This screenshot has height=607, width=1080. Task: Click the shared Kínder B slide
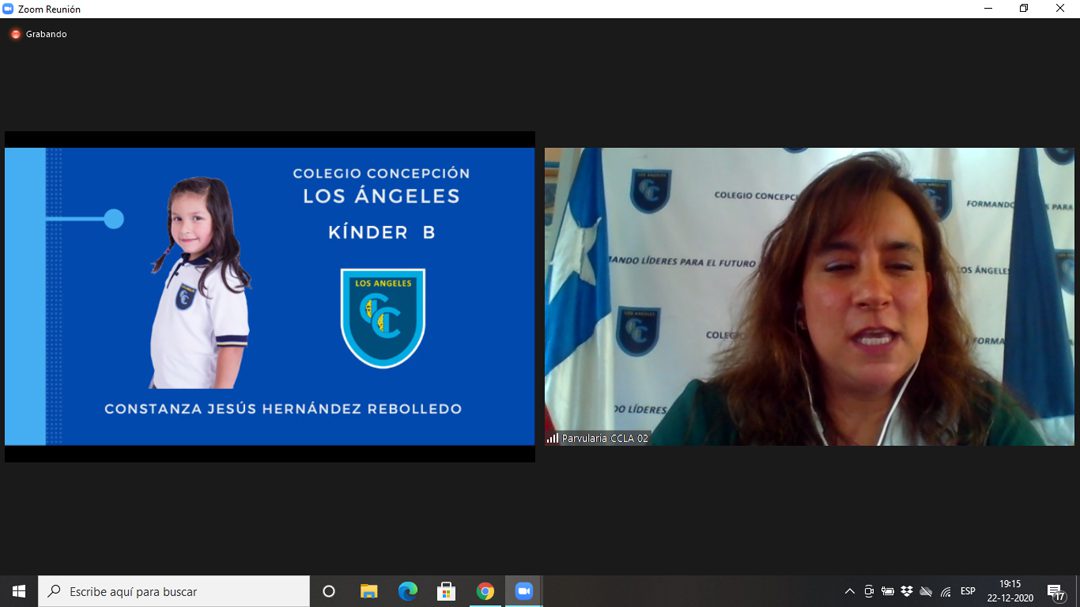[270, 296]
